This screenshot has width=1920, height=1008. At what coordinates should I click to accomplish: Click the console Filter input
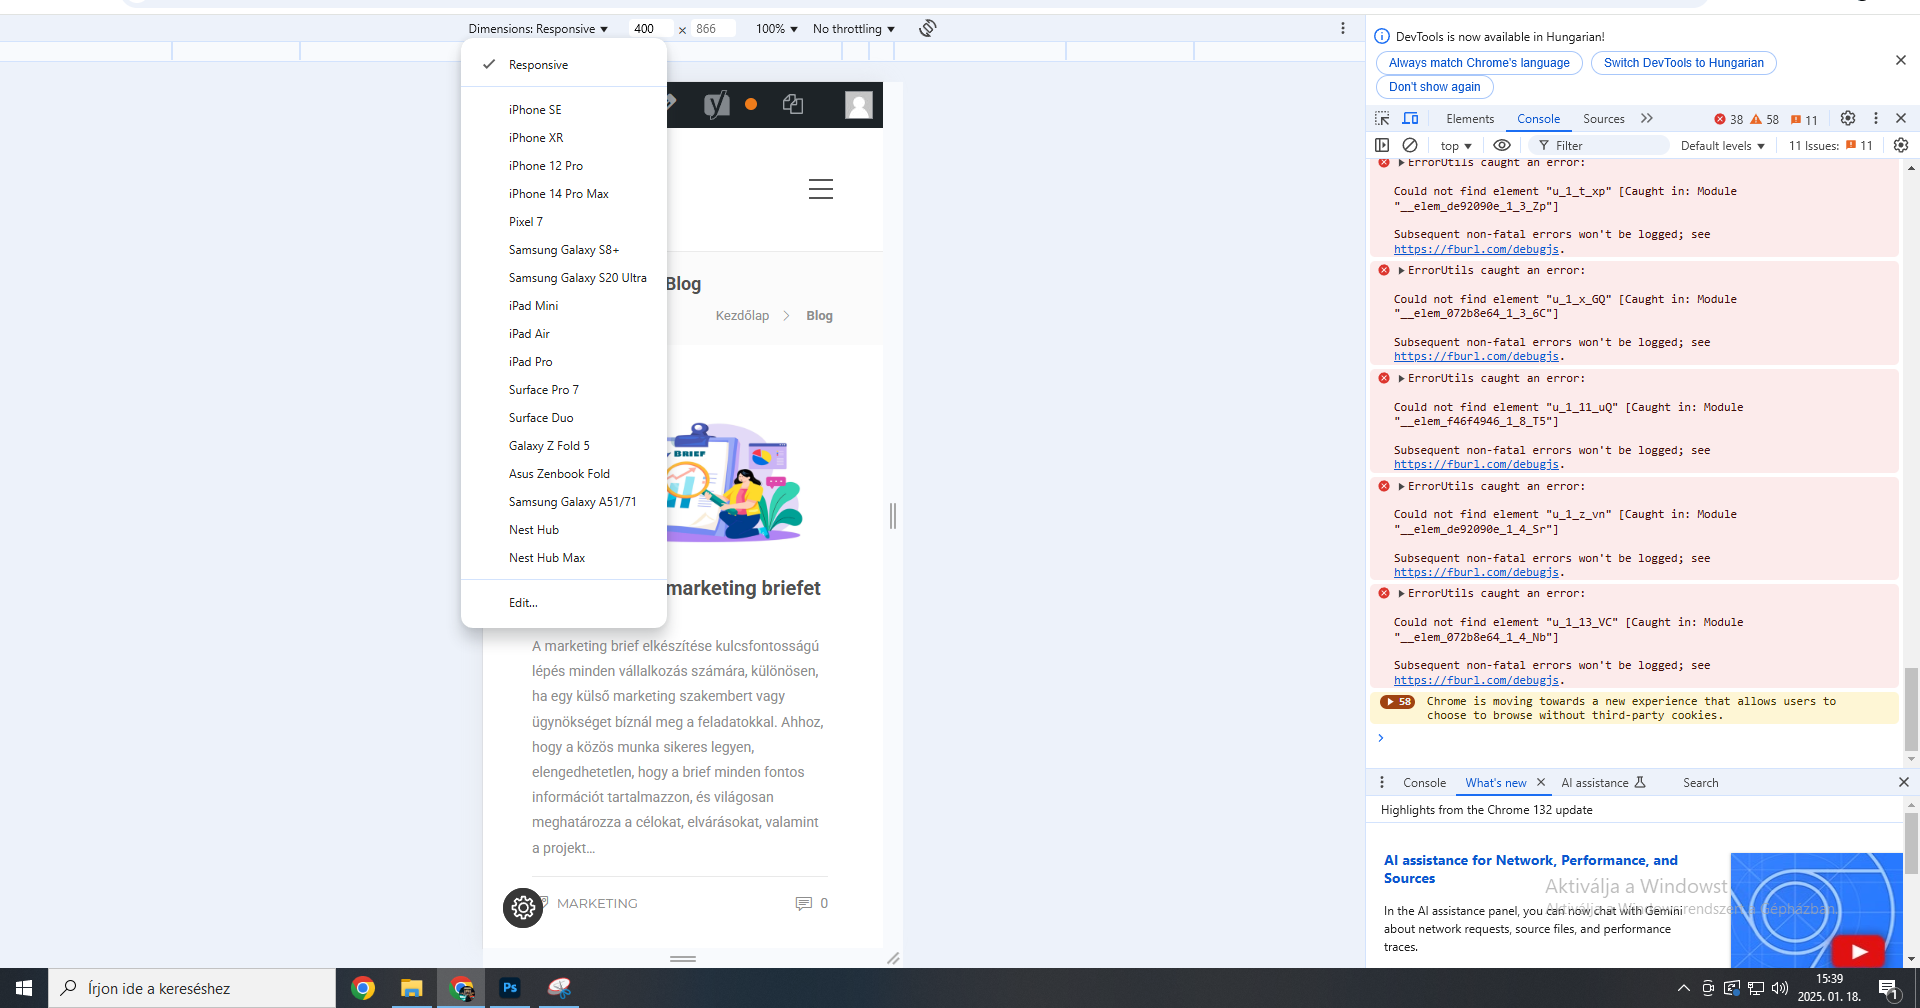pos(1601,146)
